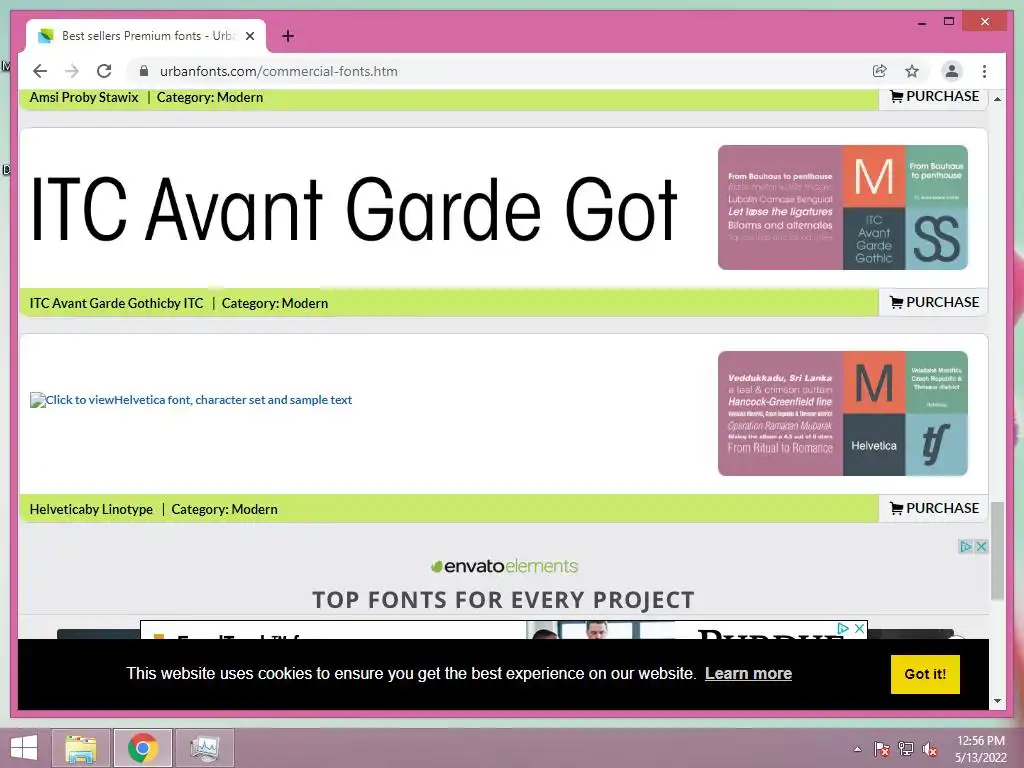1024x768 pixels.
Task: Click the vertical scrollbar thumb
Action: coord(997,551)
